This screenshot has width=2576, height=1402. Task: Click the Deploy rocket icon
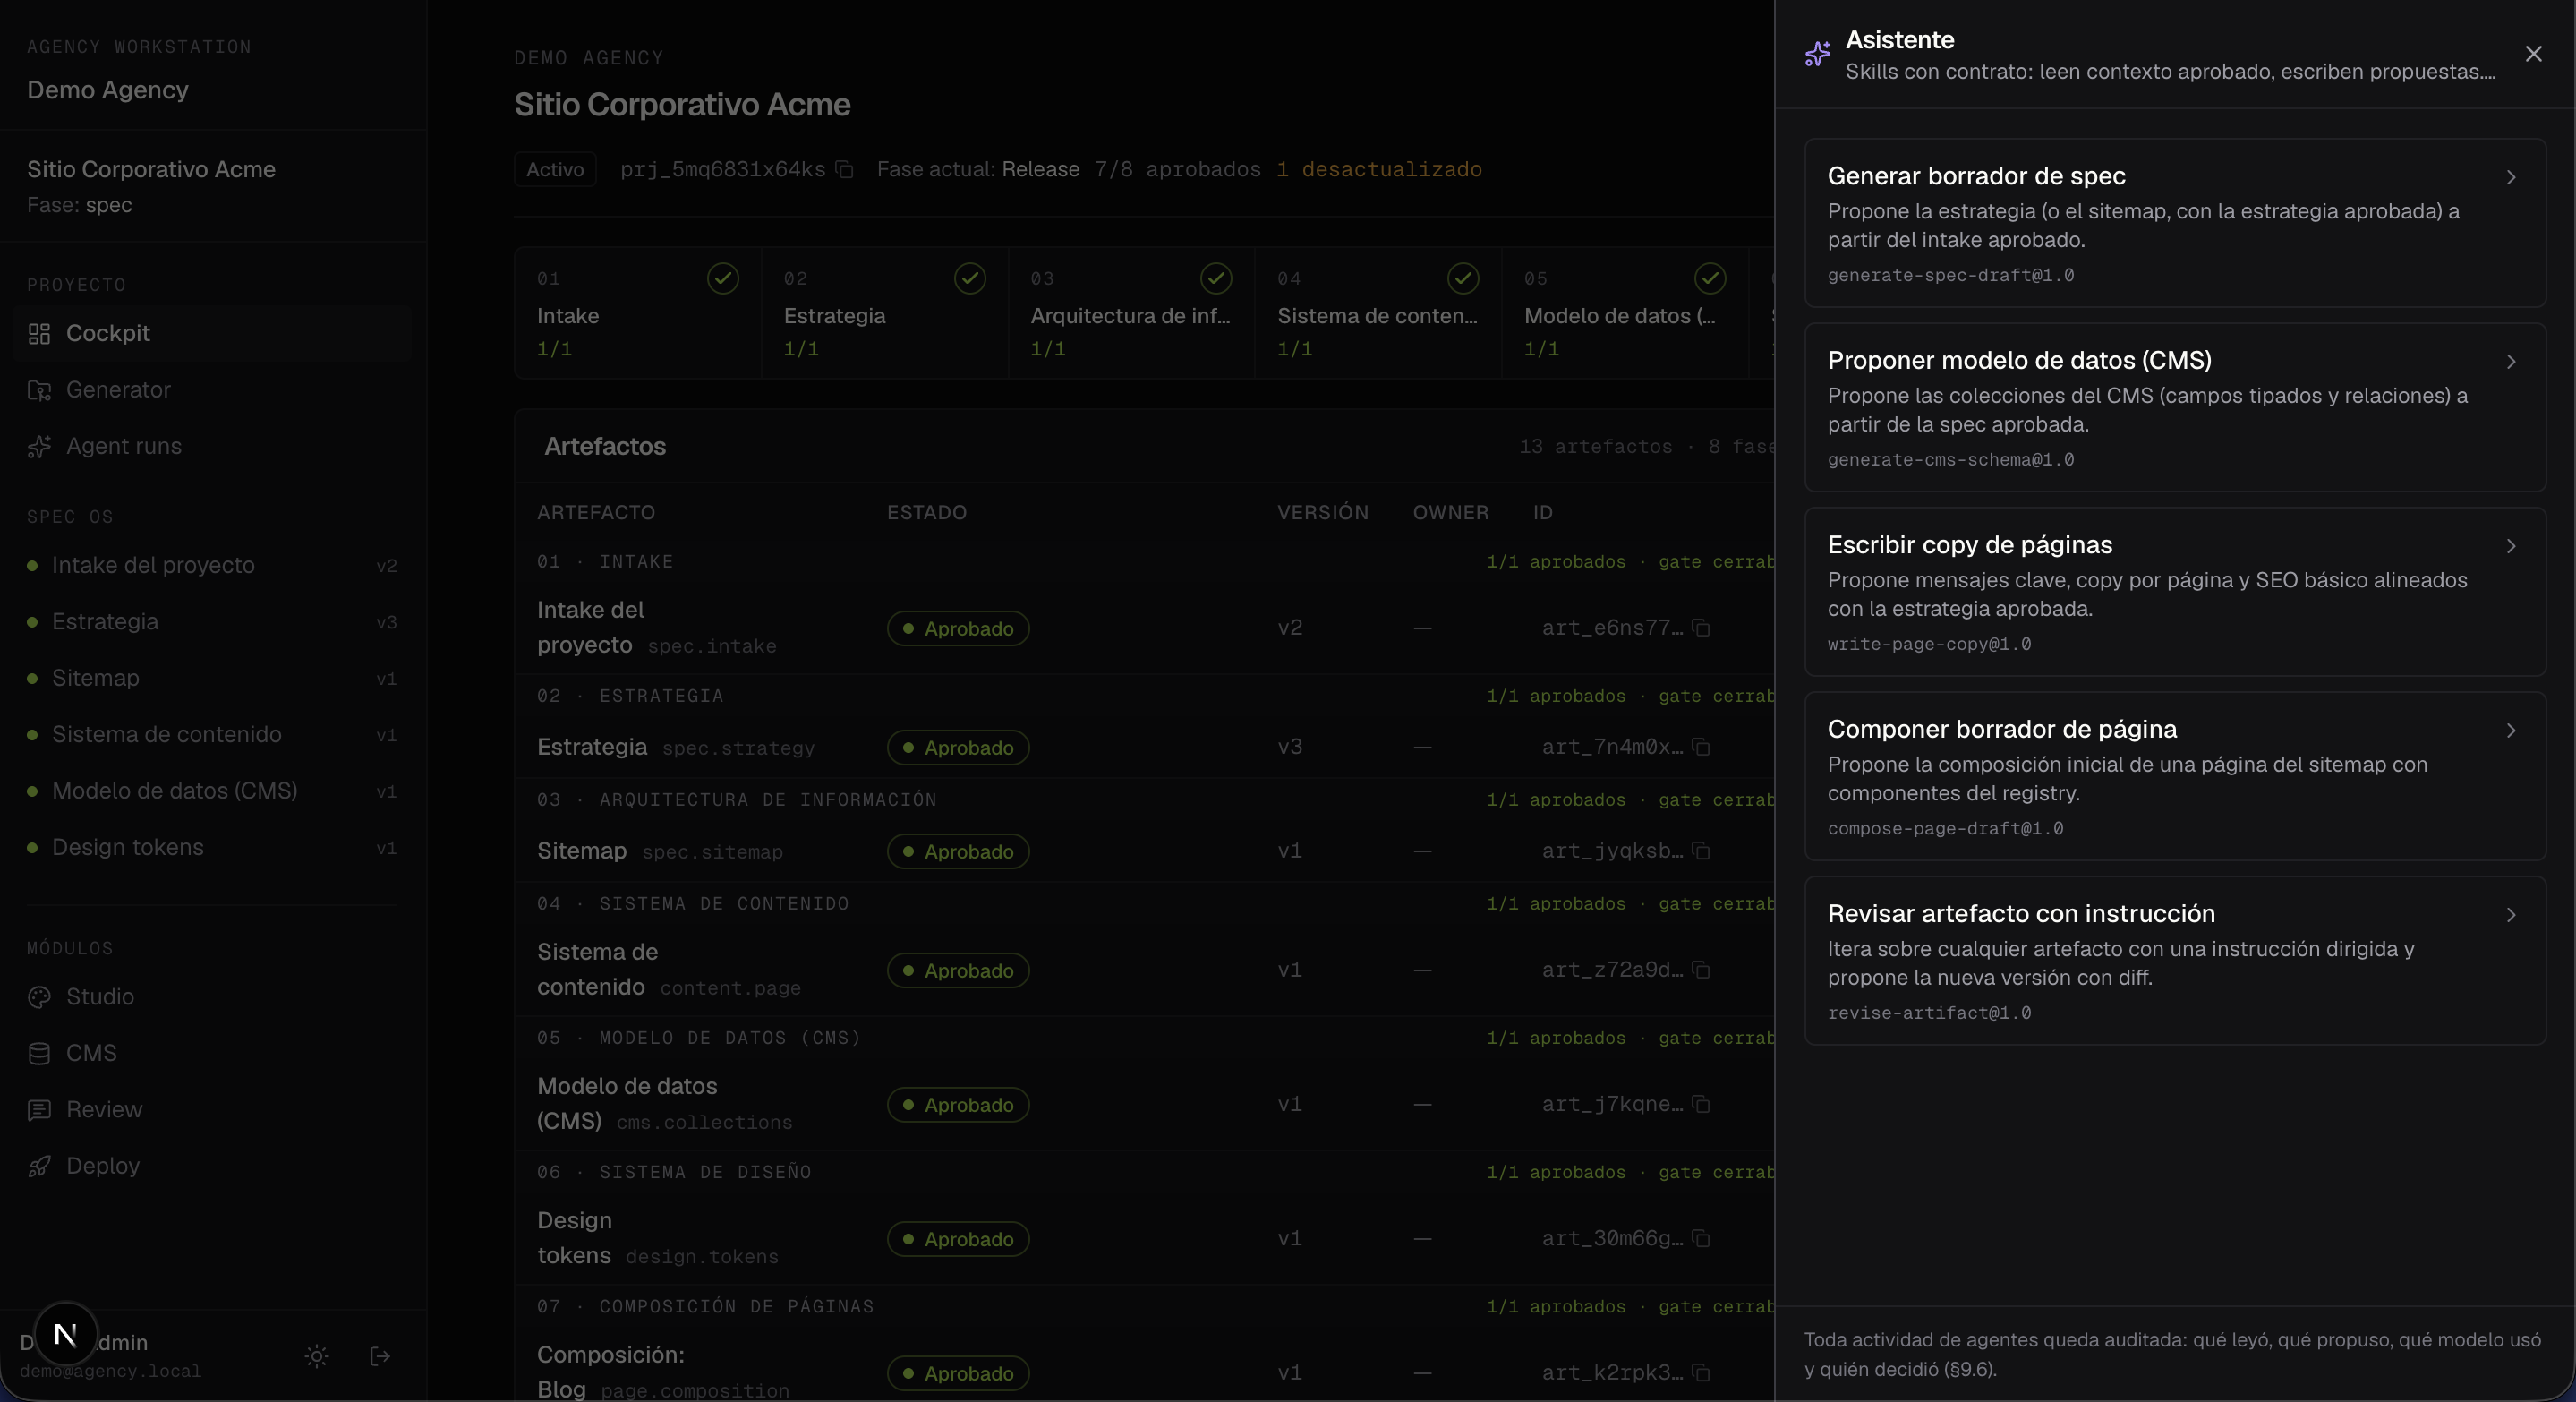click(x=39, y=1167)
